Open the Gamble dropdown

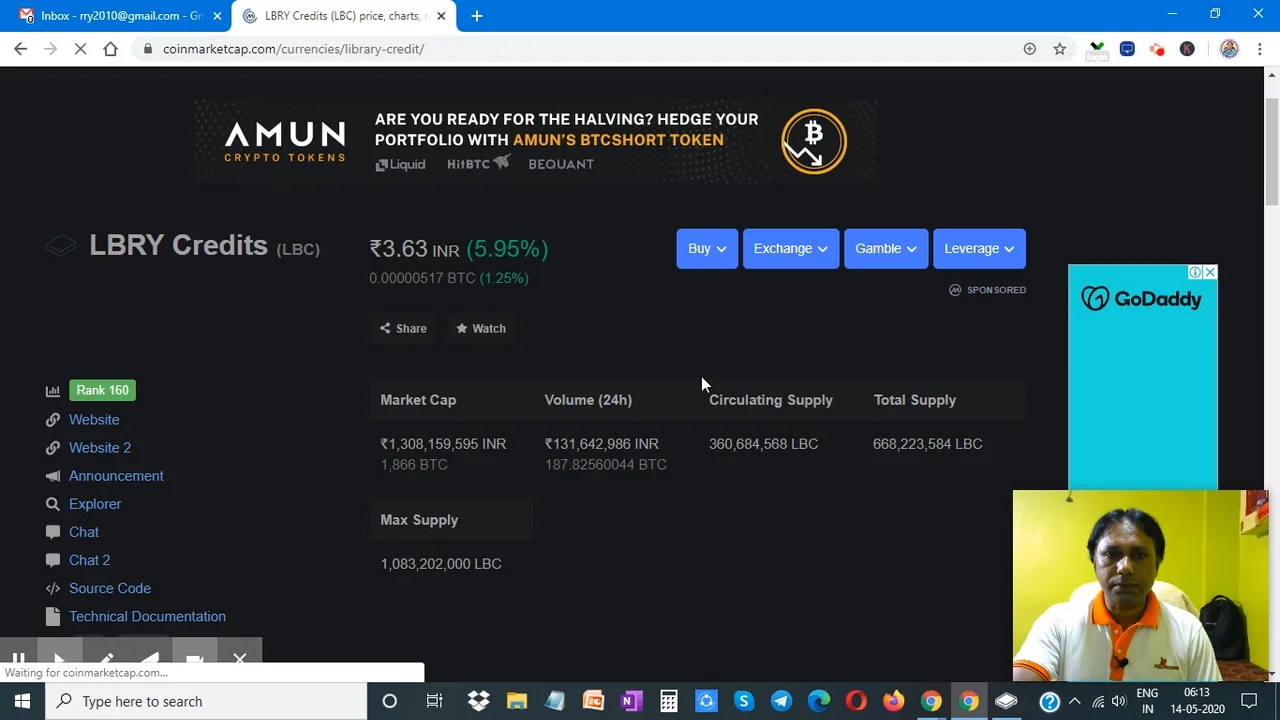[885, 248]
